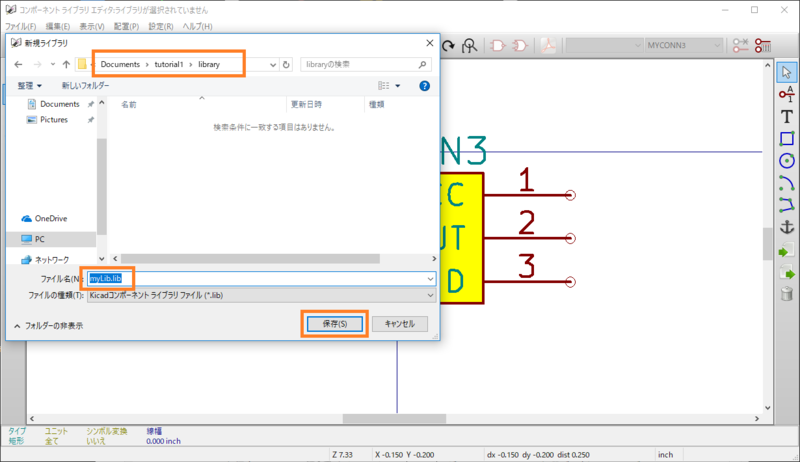Select Documents in the navigation pane
Viewport: 800px width, 462px height.
[x=60, y=104]
